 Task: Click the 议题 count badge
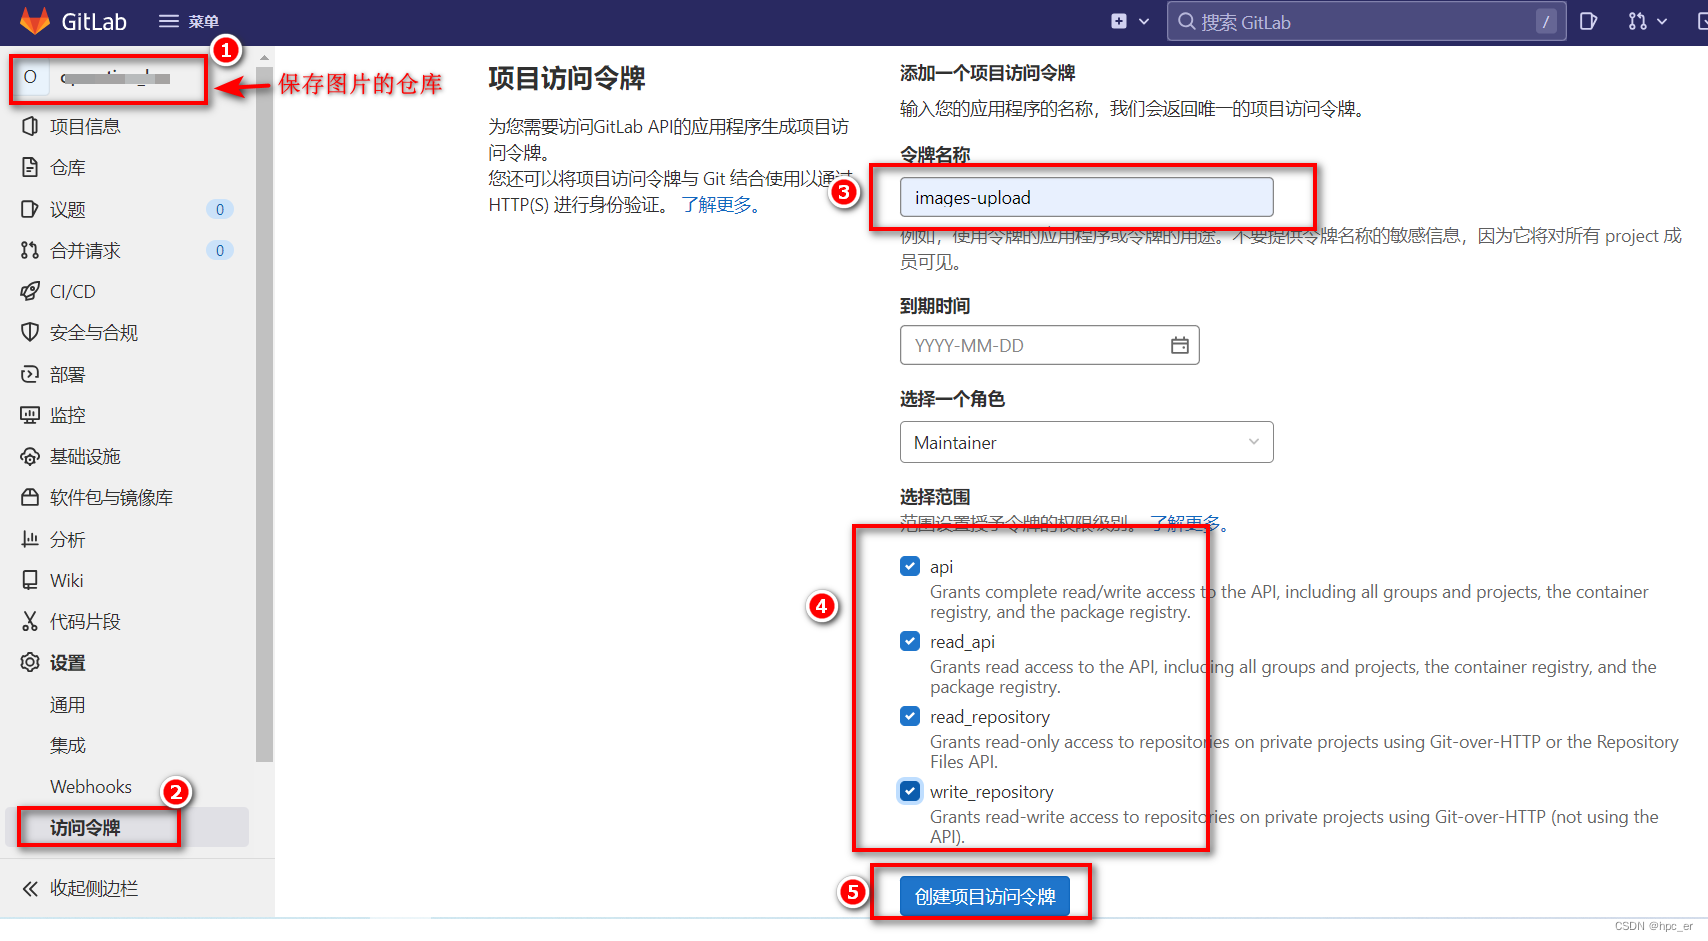(x=220, y=209)
